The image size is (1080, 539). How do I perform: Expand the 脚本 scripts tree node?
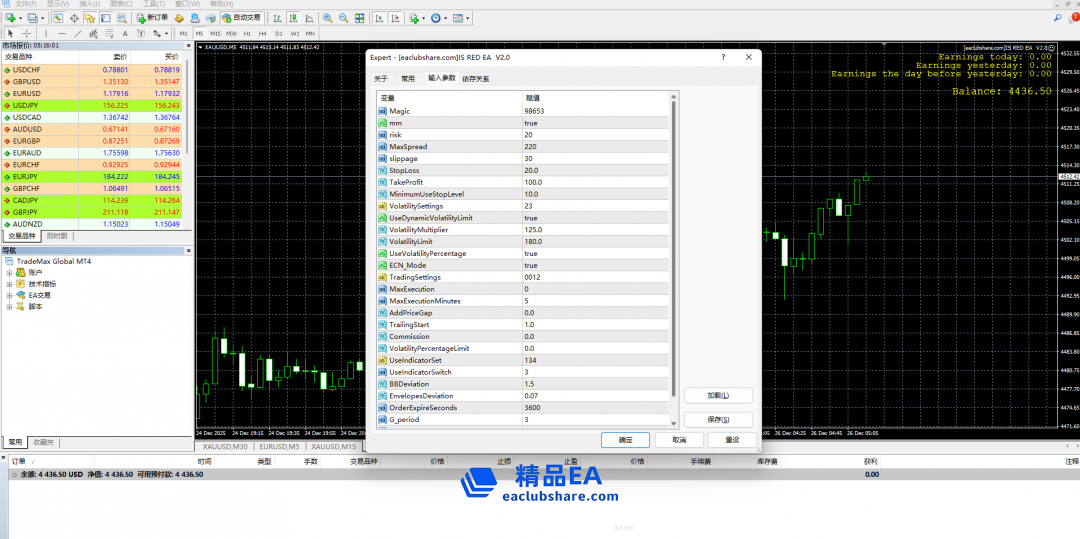[9, 306]
